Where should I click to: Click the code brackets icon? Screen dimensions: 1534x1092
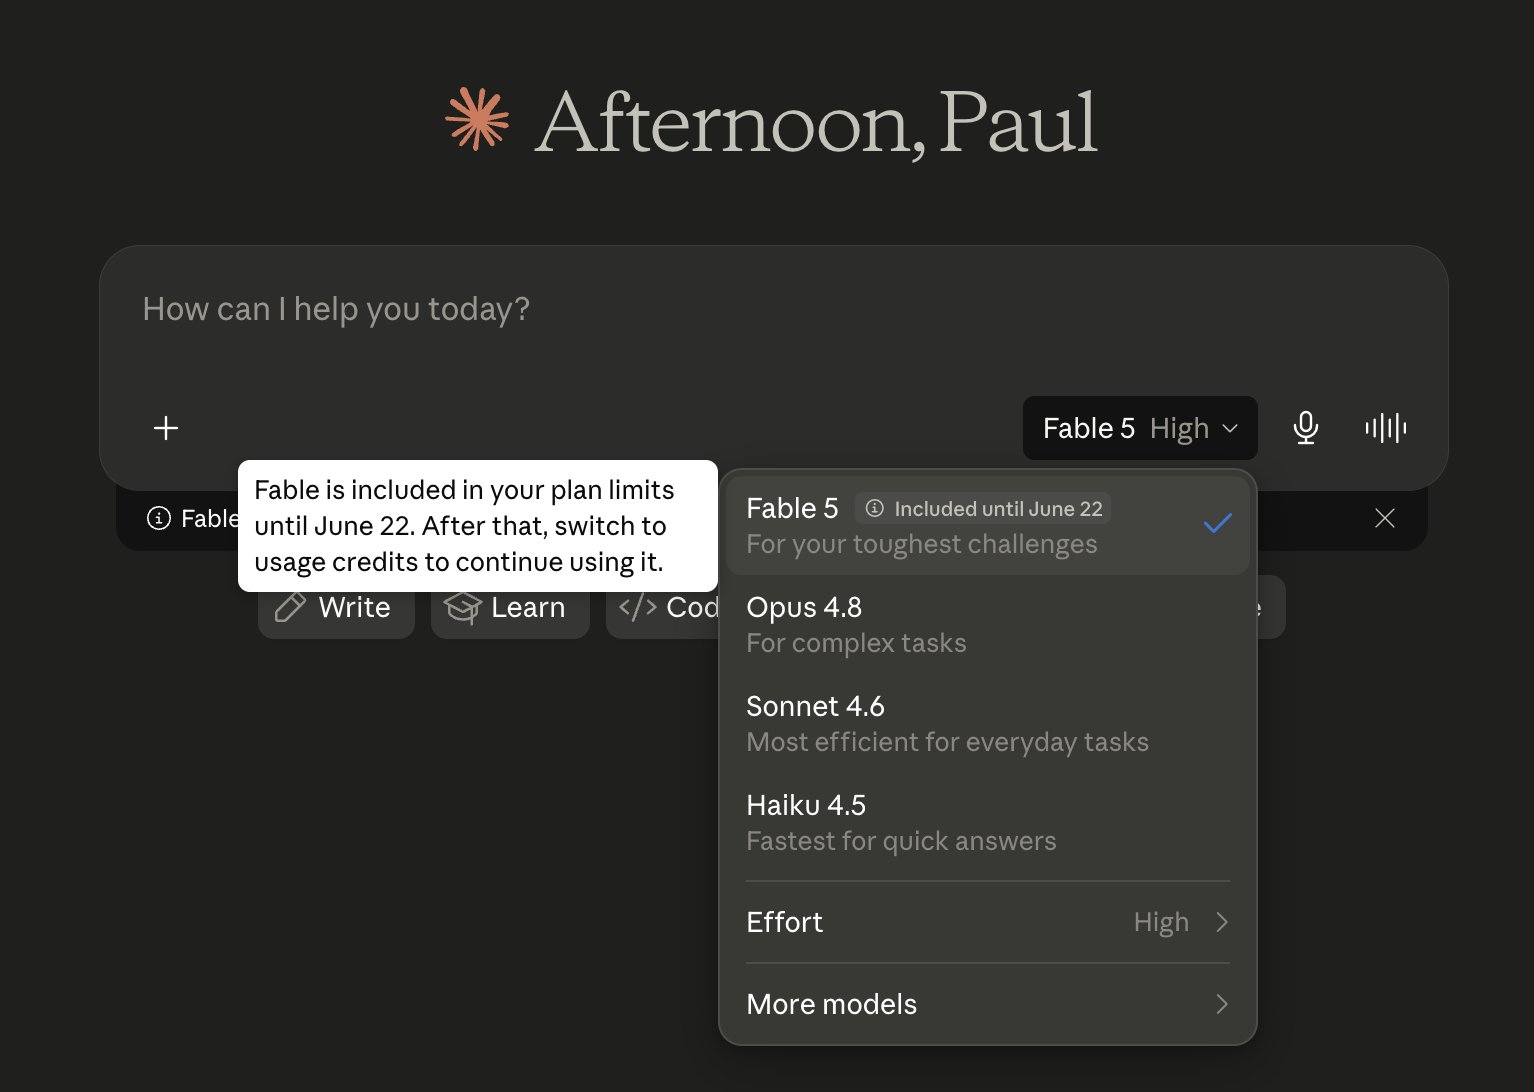pyautogui.click(x=637, y=607)
